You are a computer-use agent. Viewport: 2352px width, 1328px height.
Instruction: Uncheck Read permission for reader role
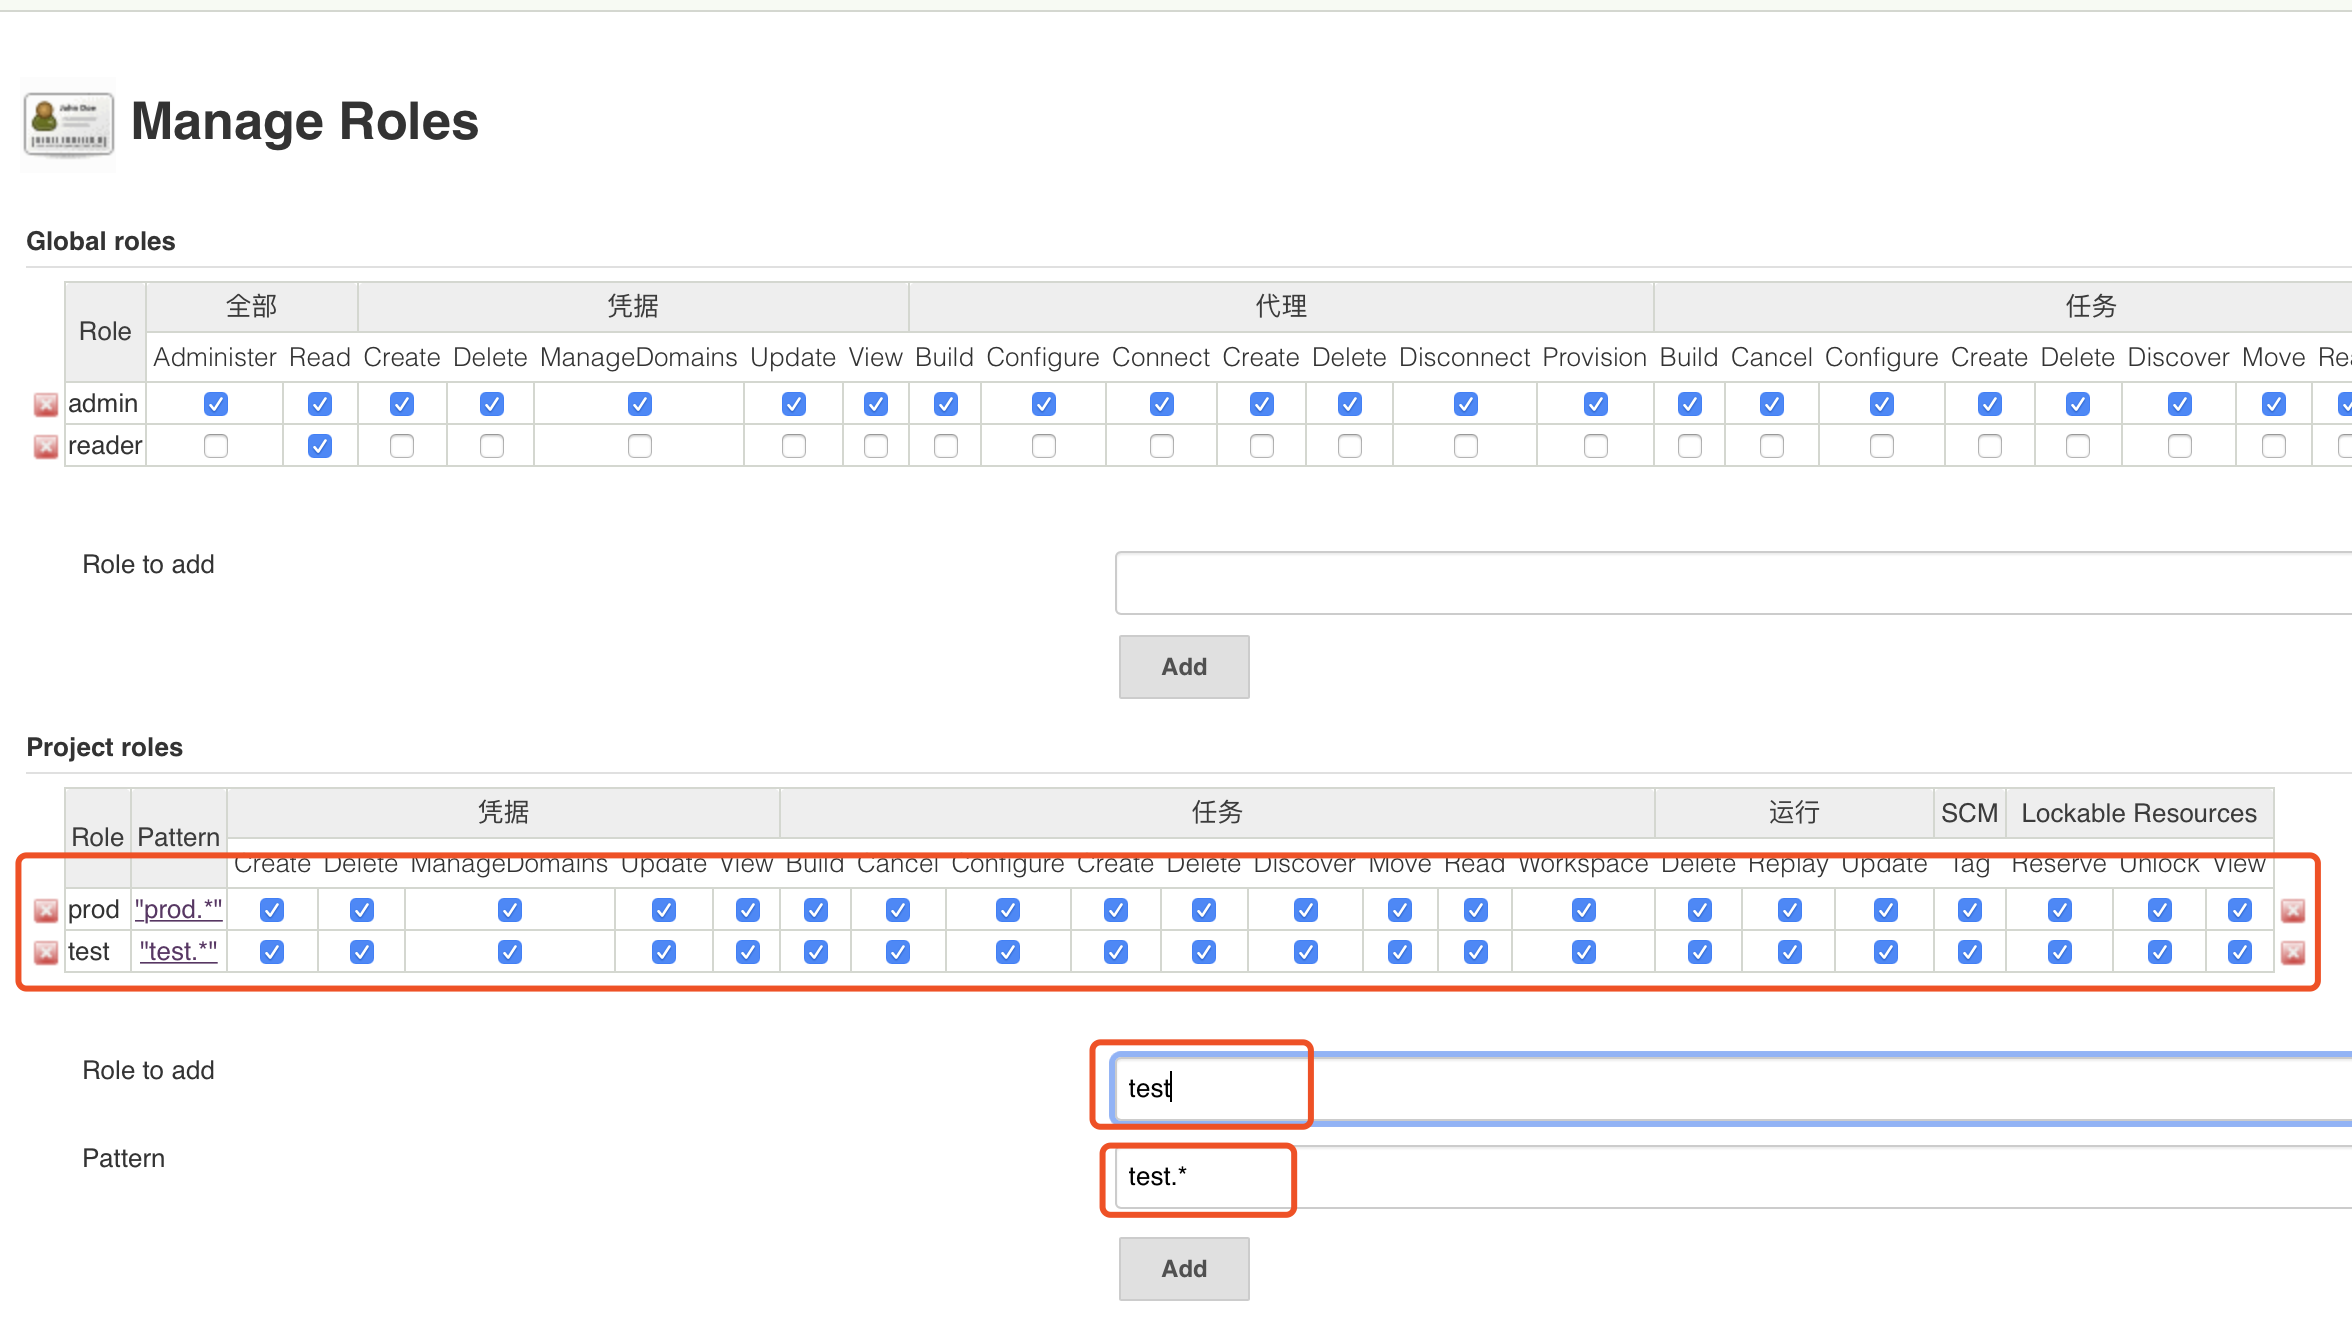point(320,446)
